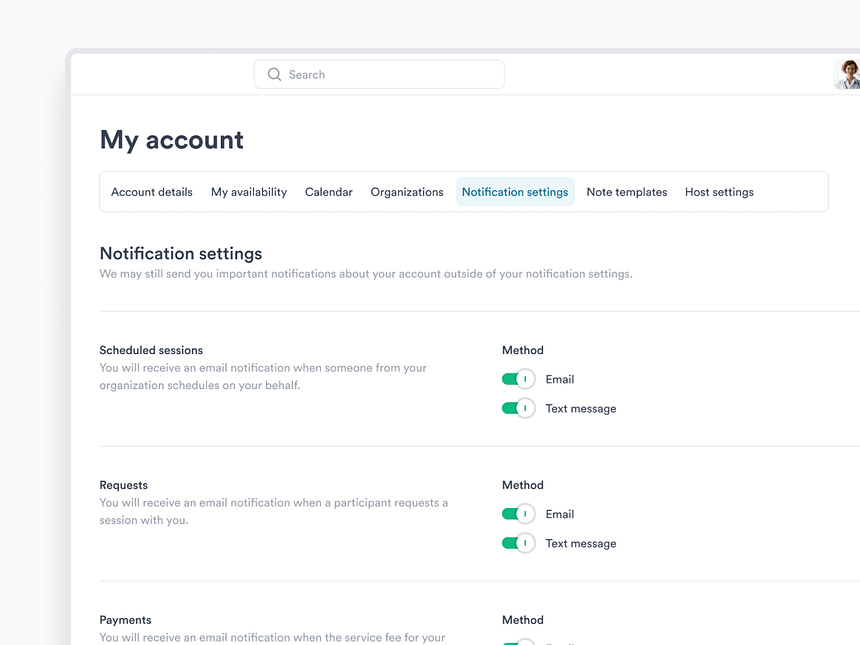This screenshot has height=645, width=860.
Task: Click the Text message label under Requests
Action: pyautogui.click(x=581, y=543)
